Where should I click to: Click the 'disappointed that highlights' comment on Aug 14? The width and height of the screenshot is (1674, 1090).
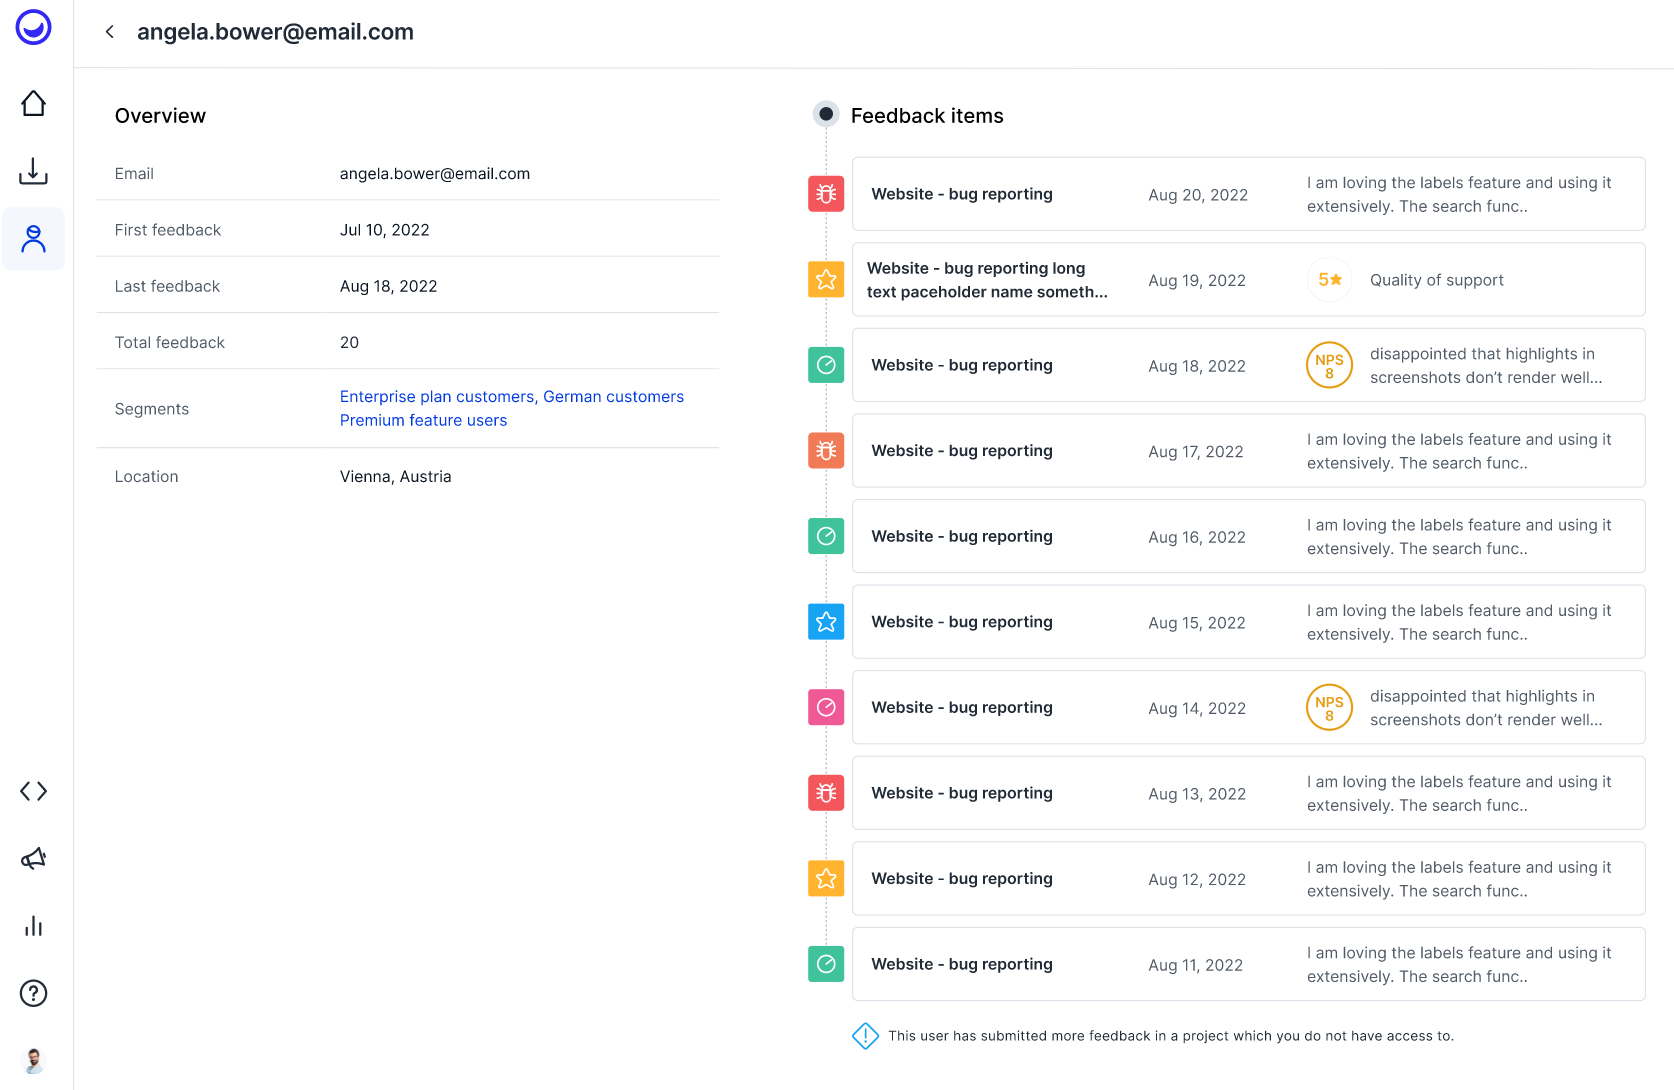(x=1486, y=708)
